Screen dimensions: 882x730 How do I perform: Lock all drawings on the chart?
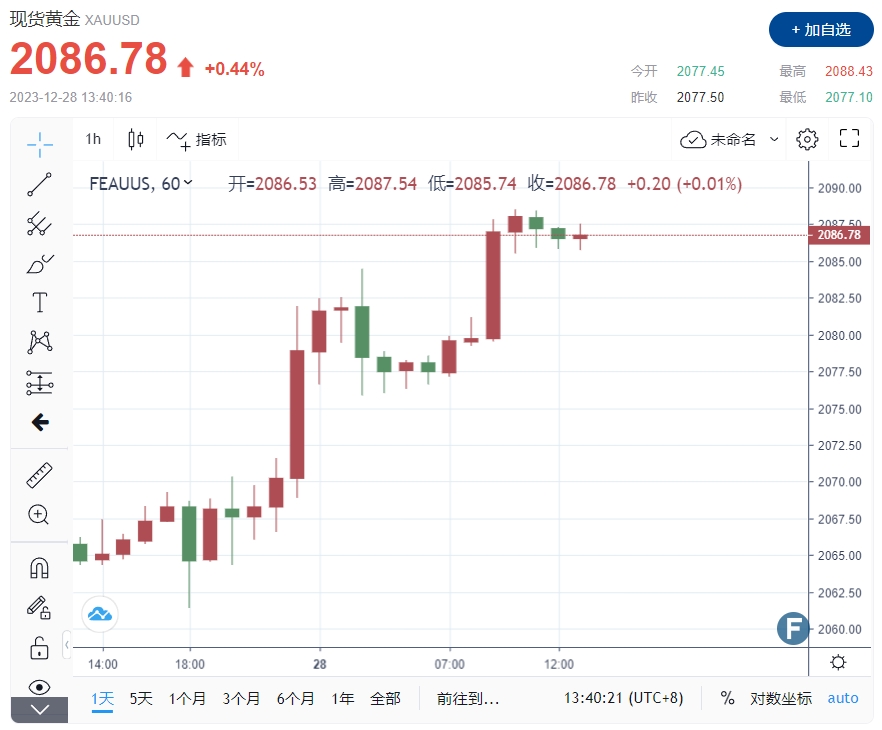39,648
